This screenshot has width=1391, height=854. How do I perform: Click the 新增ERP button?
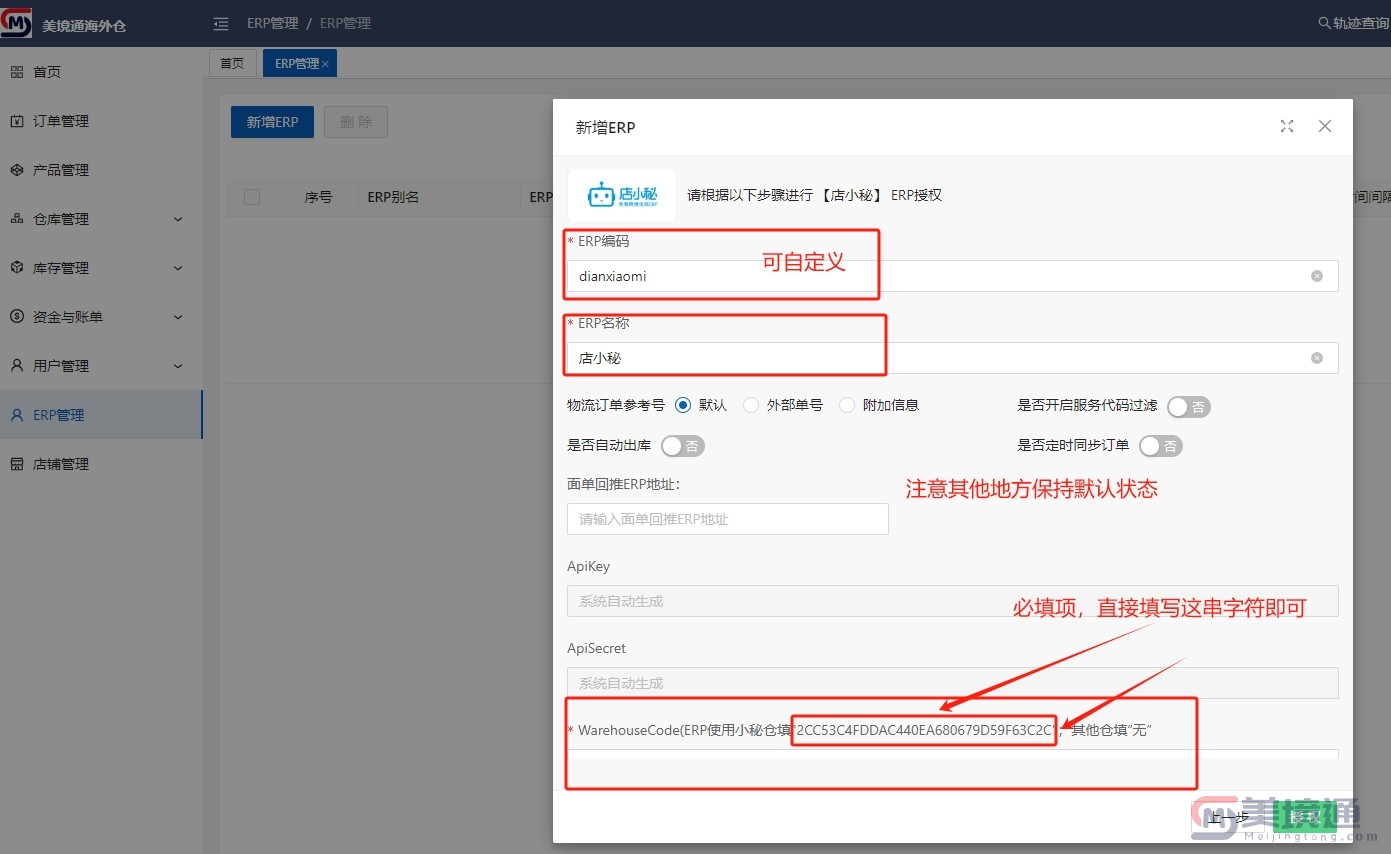coord(272,122)
